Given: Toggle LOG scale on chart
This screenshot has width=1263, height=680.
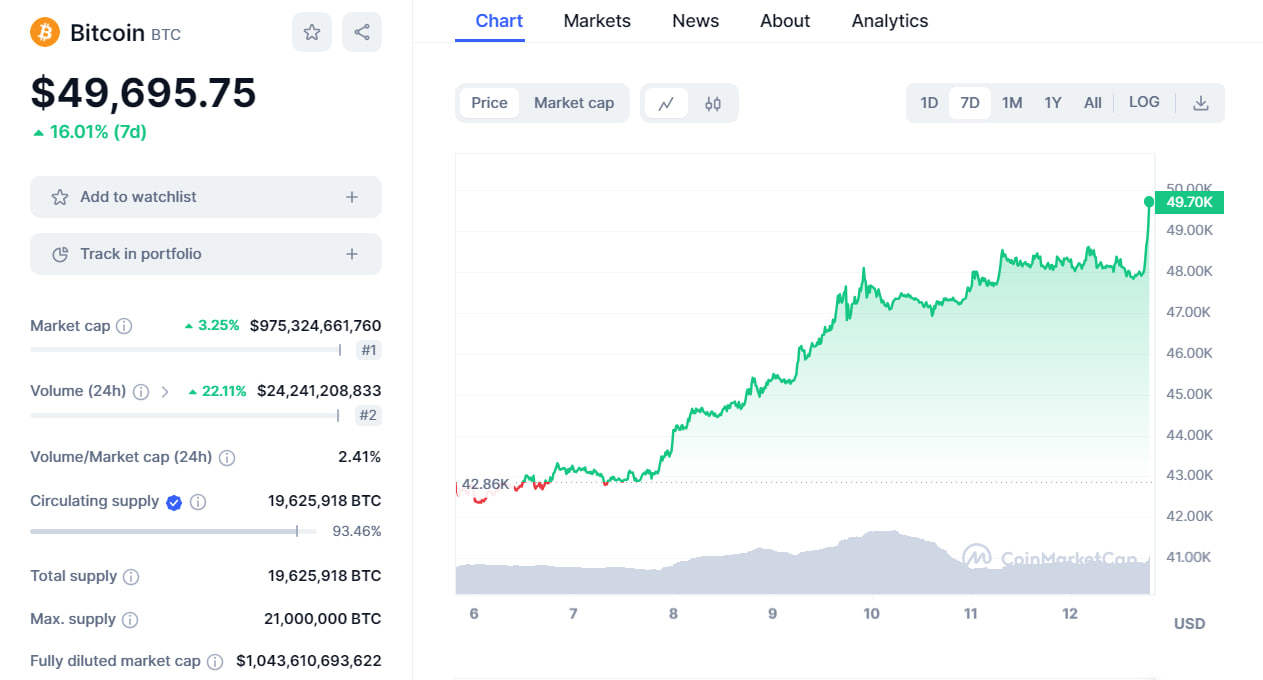Looking at the screenshot, I should click(1144, 102).
